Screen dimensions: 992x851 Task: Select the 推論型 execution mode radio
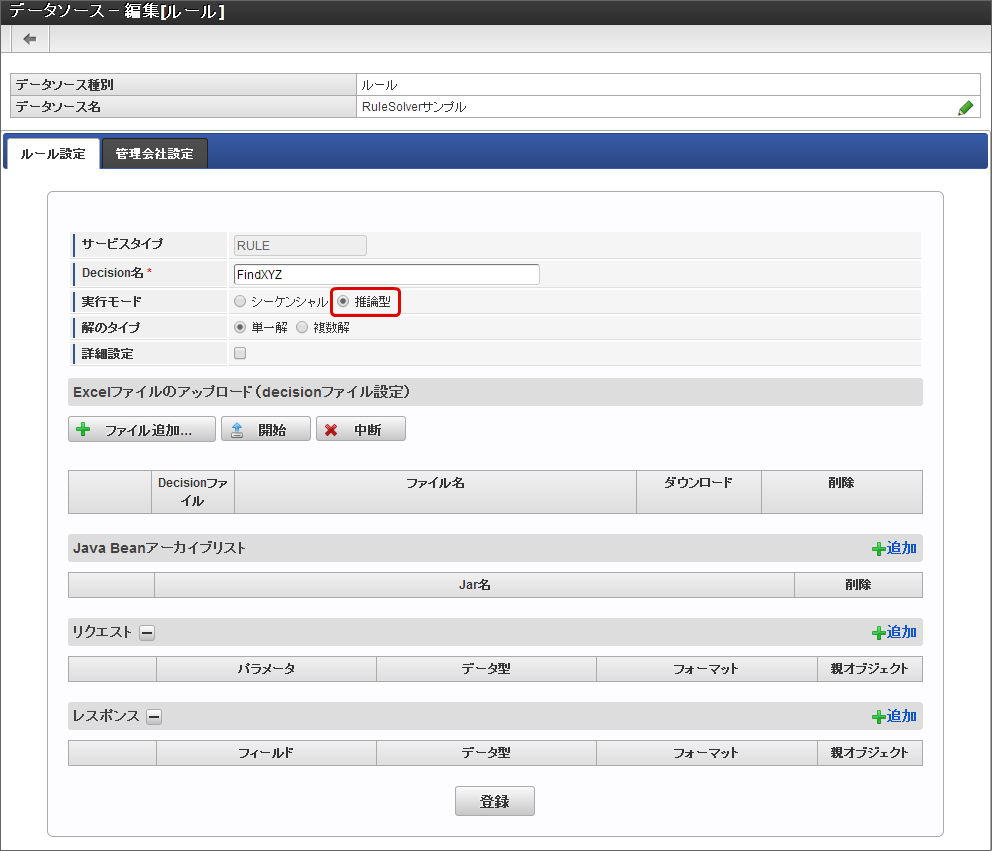click(343, 301)
